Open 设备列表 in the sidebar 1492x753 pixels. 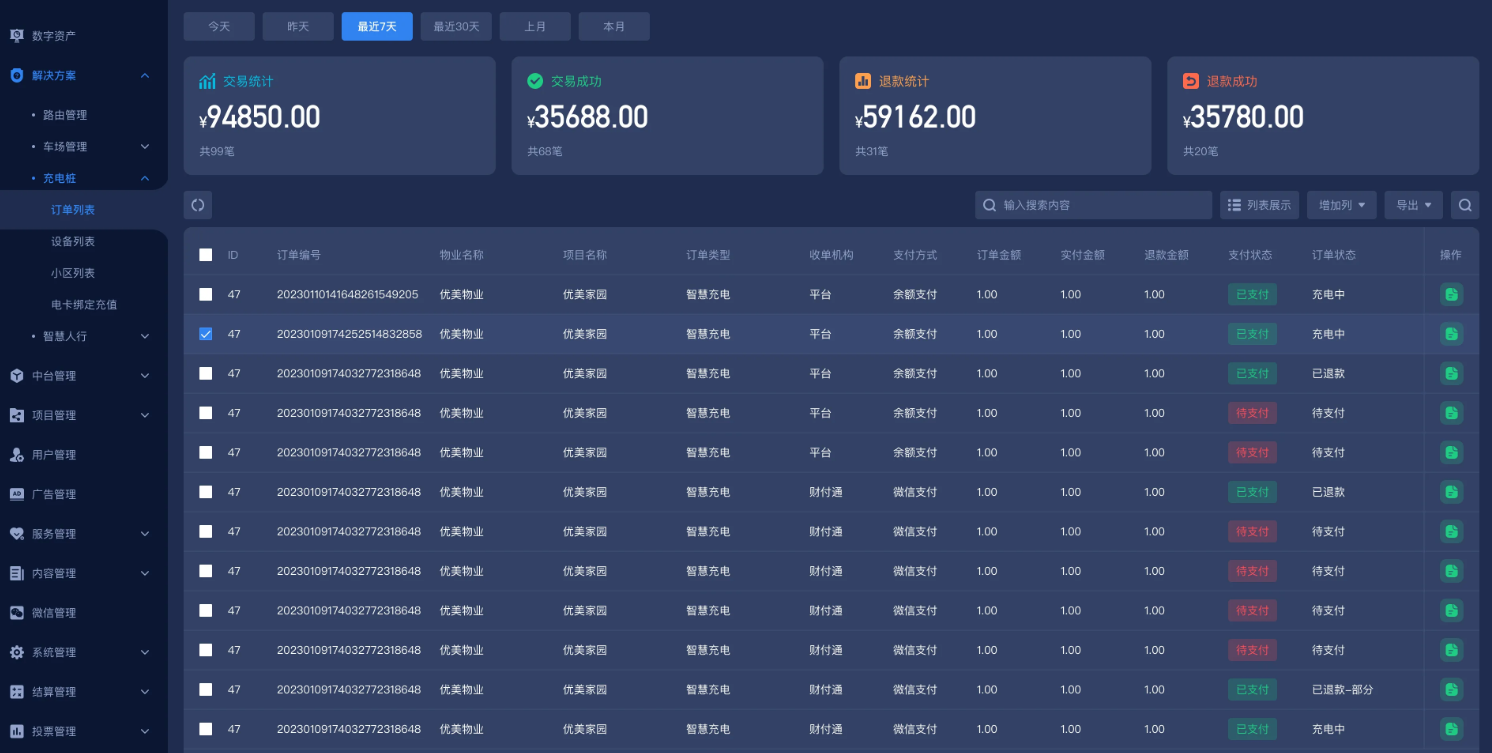point(73,241)
